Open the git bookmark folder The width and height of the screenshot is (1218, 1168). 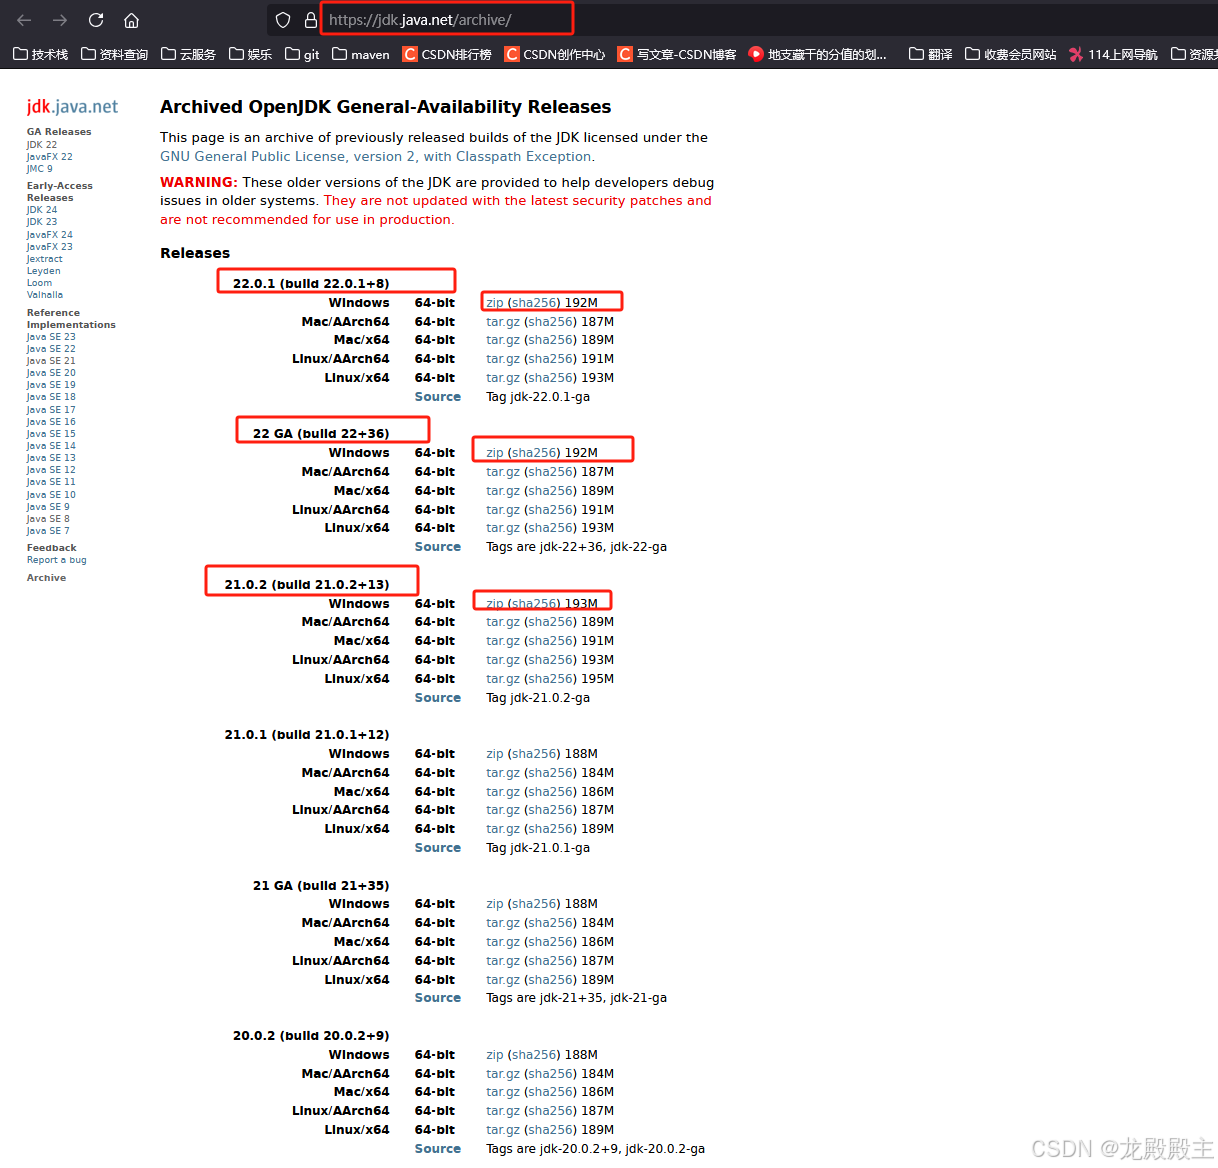302,54
